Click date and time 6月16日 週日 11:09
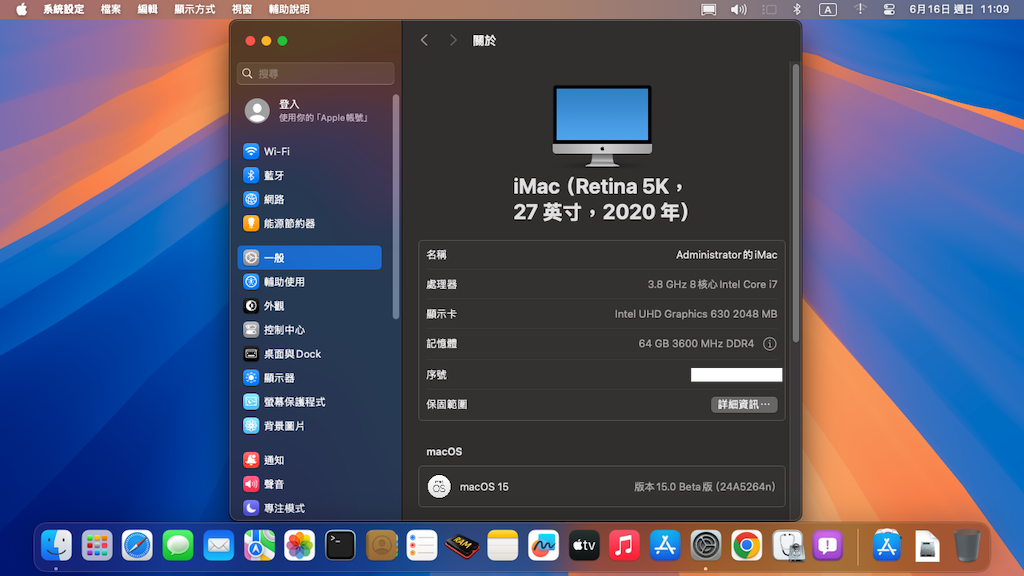 click(959, 9)
